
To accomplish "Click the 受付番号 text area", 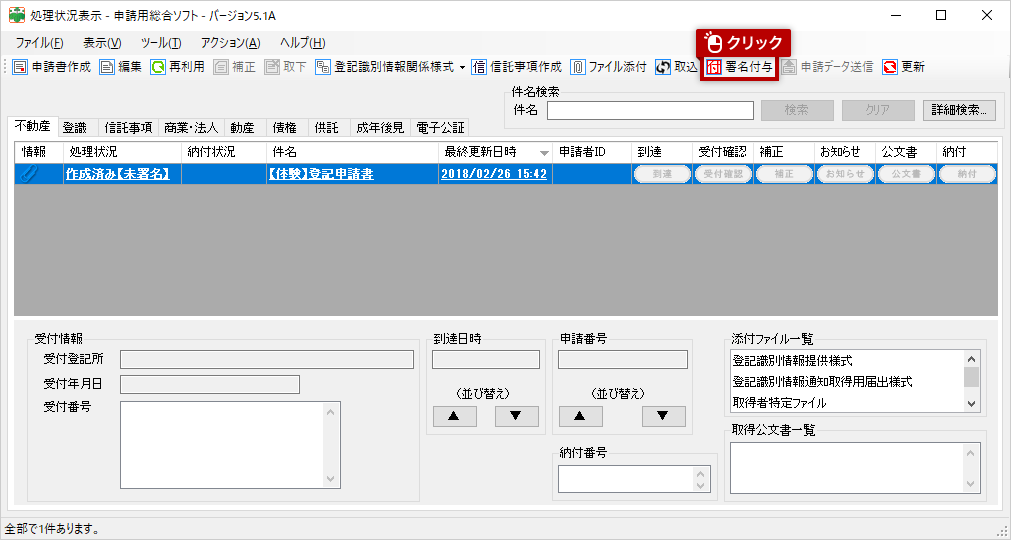I will pyautogui.click(x=230, y=445).
